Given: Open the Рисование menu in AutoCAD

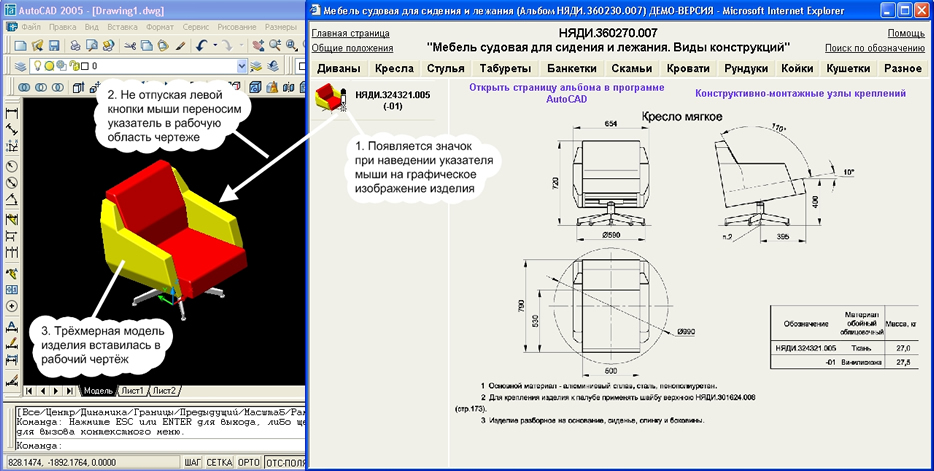Looking at the screenshot, I should pyautogui.click(x=237, y=27).
